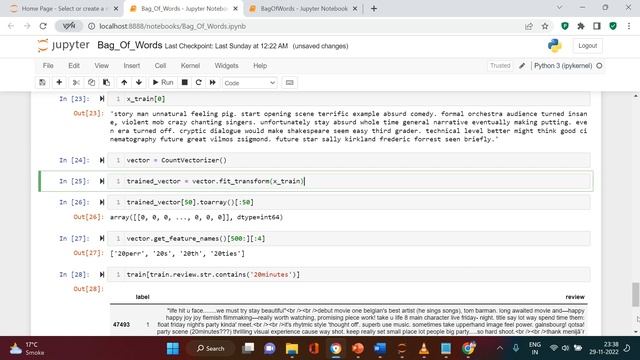Reload the page
The height and width of the screenshot is (360, 640).
(43, 26)
